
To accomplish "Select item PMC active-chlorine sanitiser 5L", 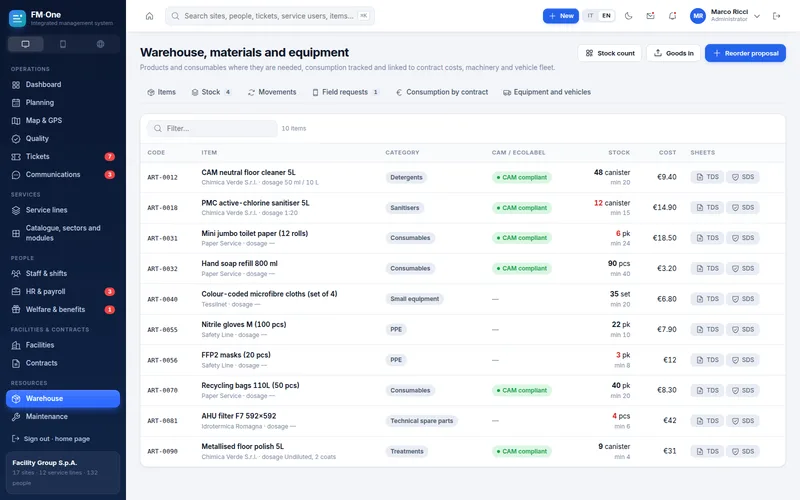I will [255, 203].
